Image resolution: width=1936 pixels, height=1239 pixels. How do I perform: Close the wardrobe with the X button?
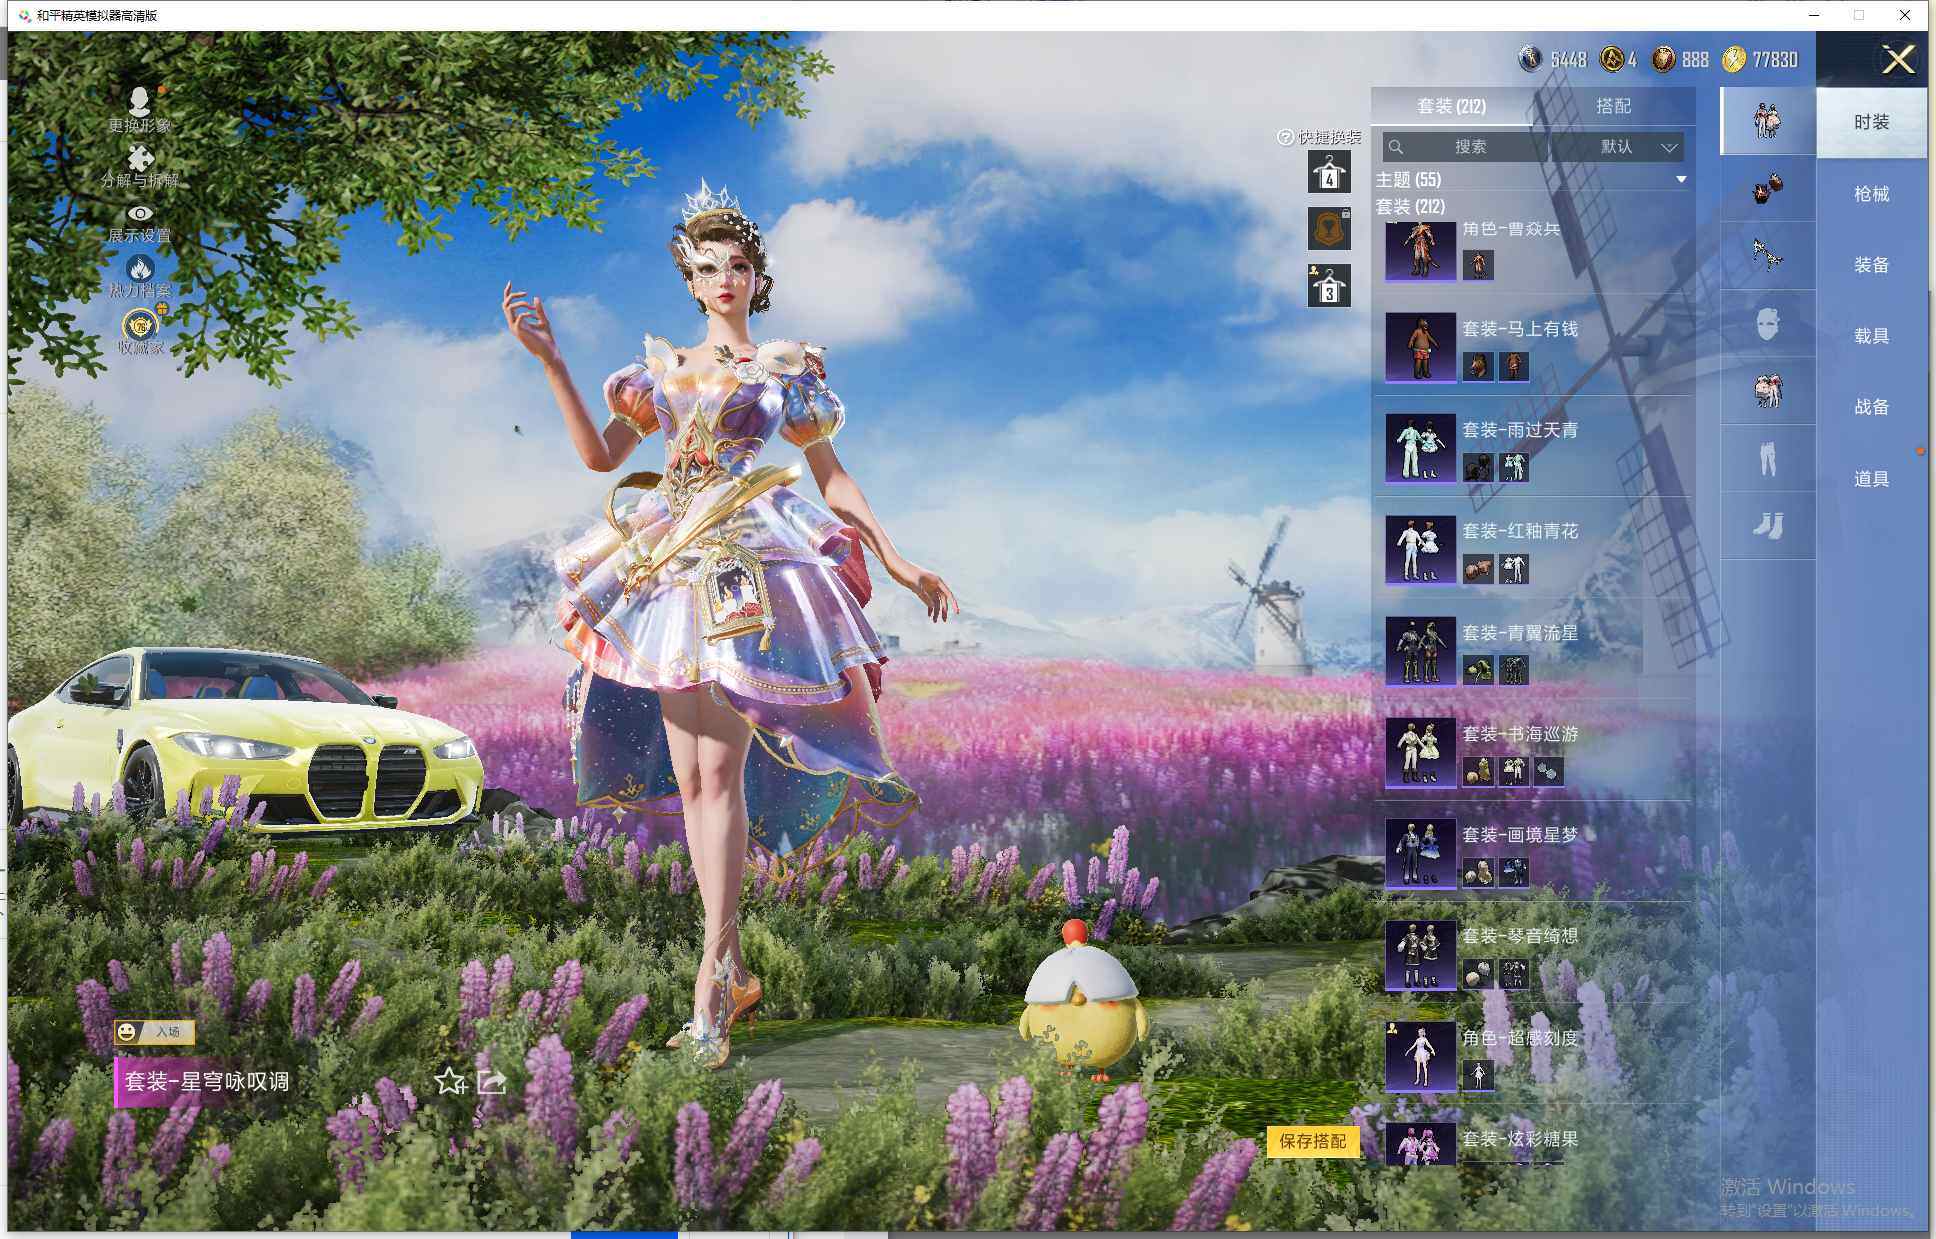coord(1897,60)
